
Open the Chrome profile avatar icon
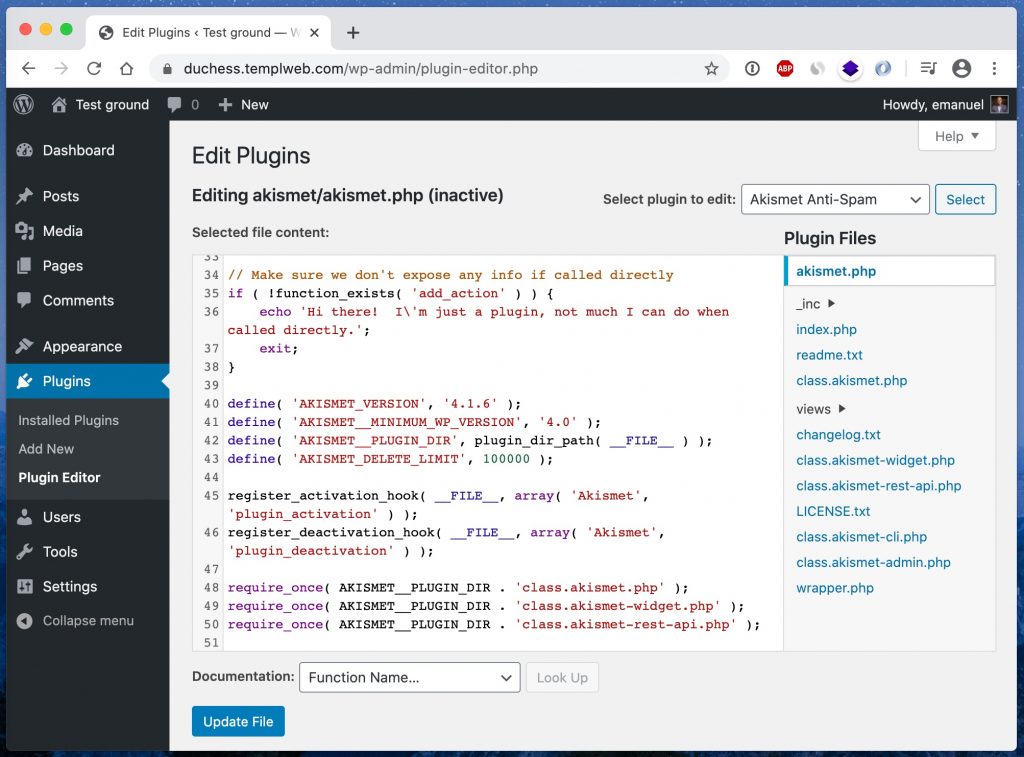tap(961, 69)
